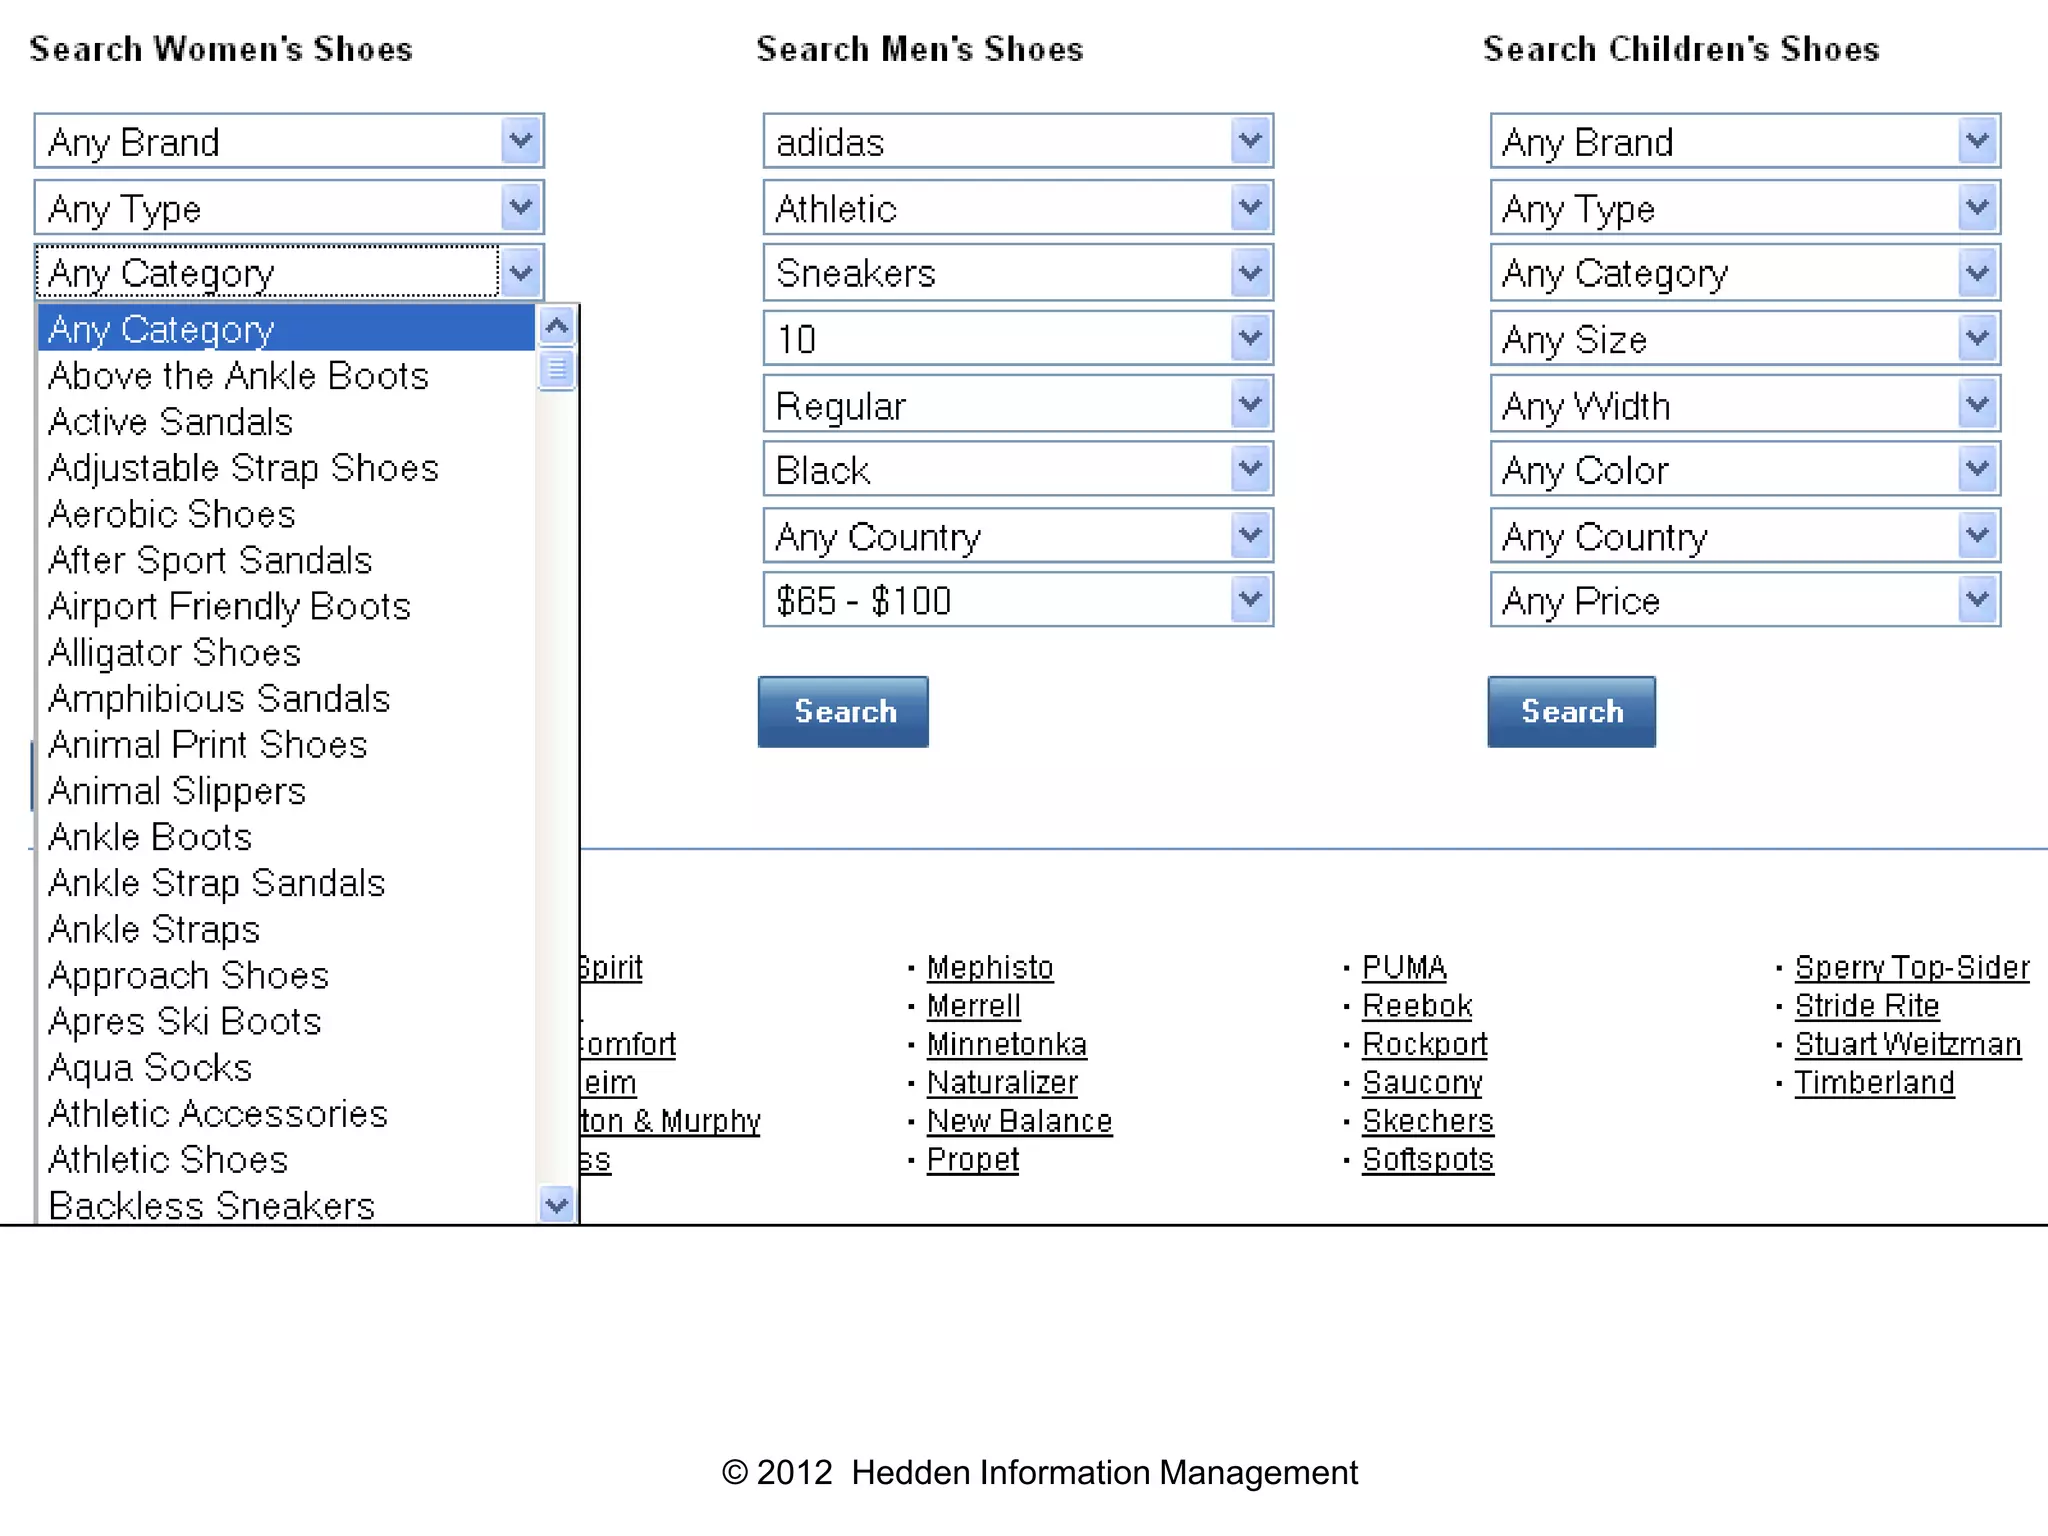The height and width of the screenshot is (1536, 2048).
Task: Click Search under Men's Shoes
Action: (x=843, y=711)
